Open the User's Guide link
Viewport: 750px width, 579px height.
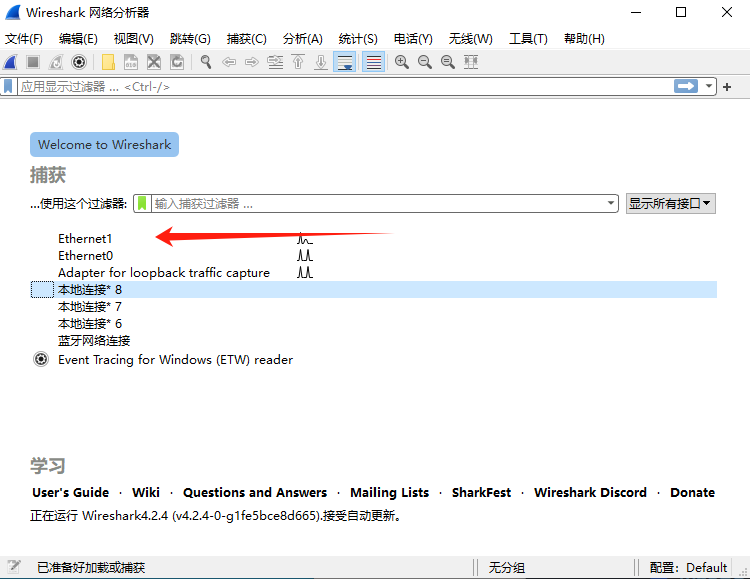70,492
